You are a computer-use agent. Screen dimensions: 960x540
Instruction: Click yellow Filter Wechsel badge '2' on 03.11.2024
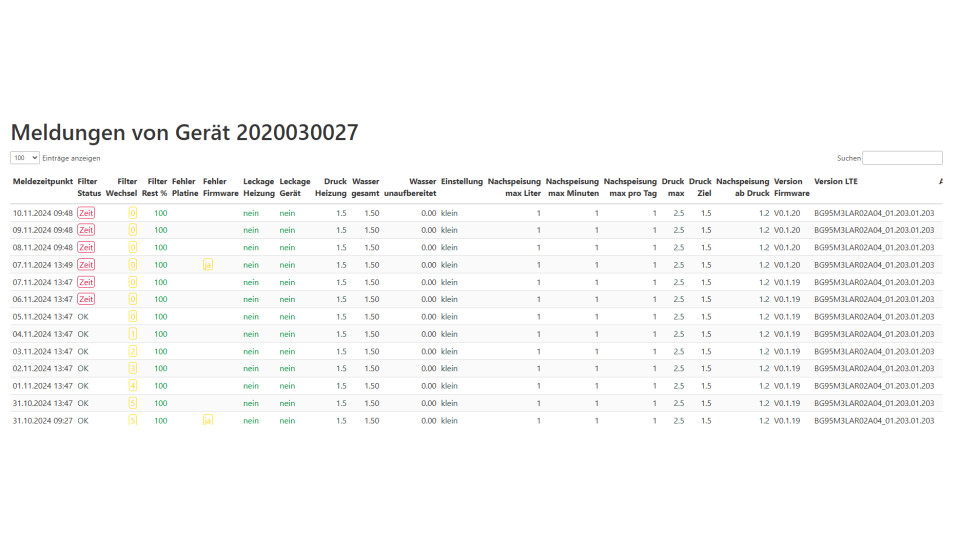pyautogui.click(x=132, y=351)
